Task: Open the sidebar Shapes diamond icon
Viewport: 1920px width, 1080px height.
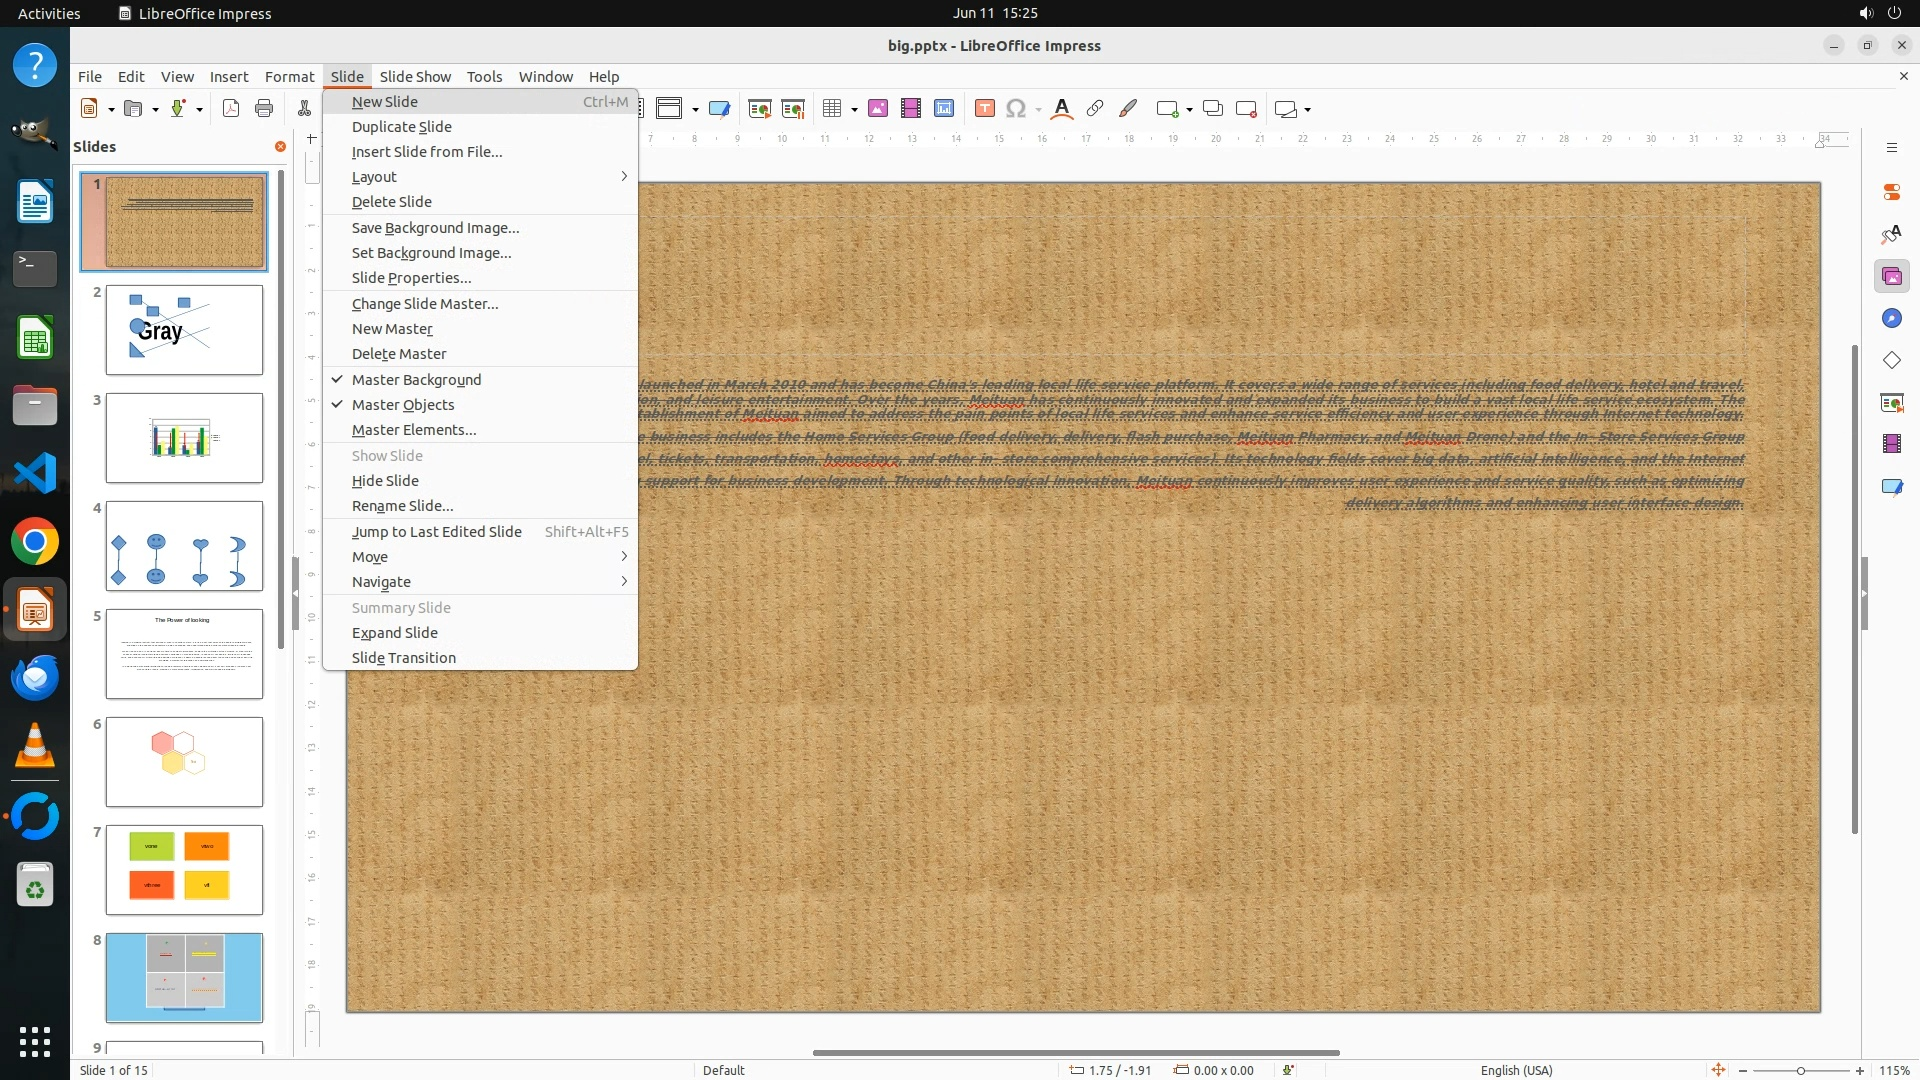Action: point(1891,360)
